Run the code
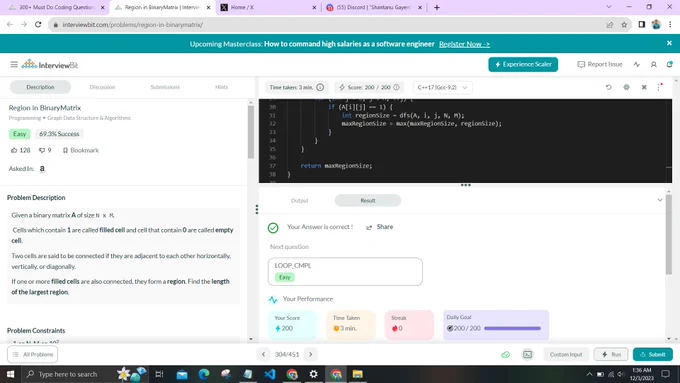 click(611, 354)
